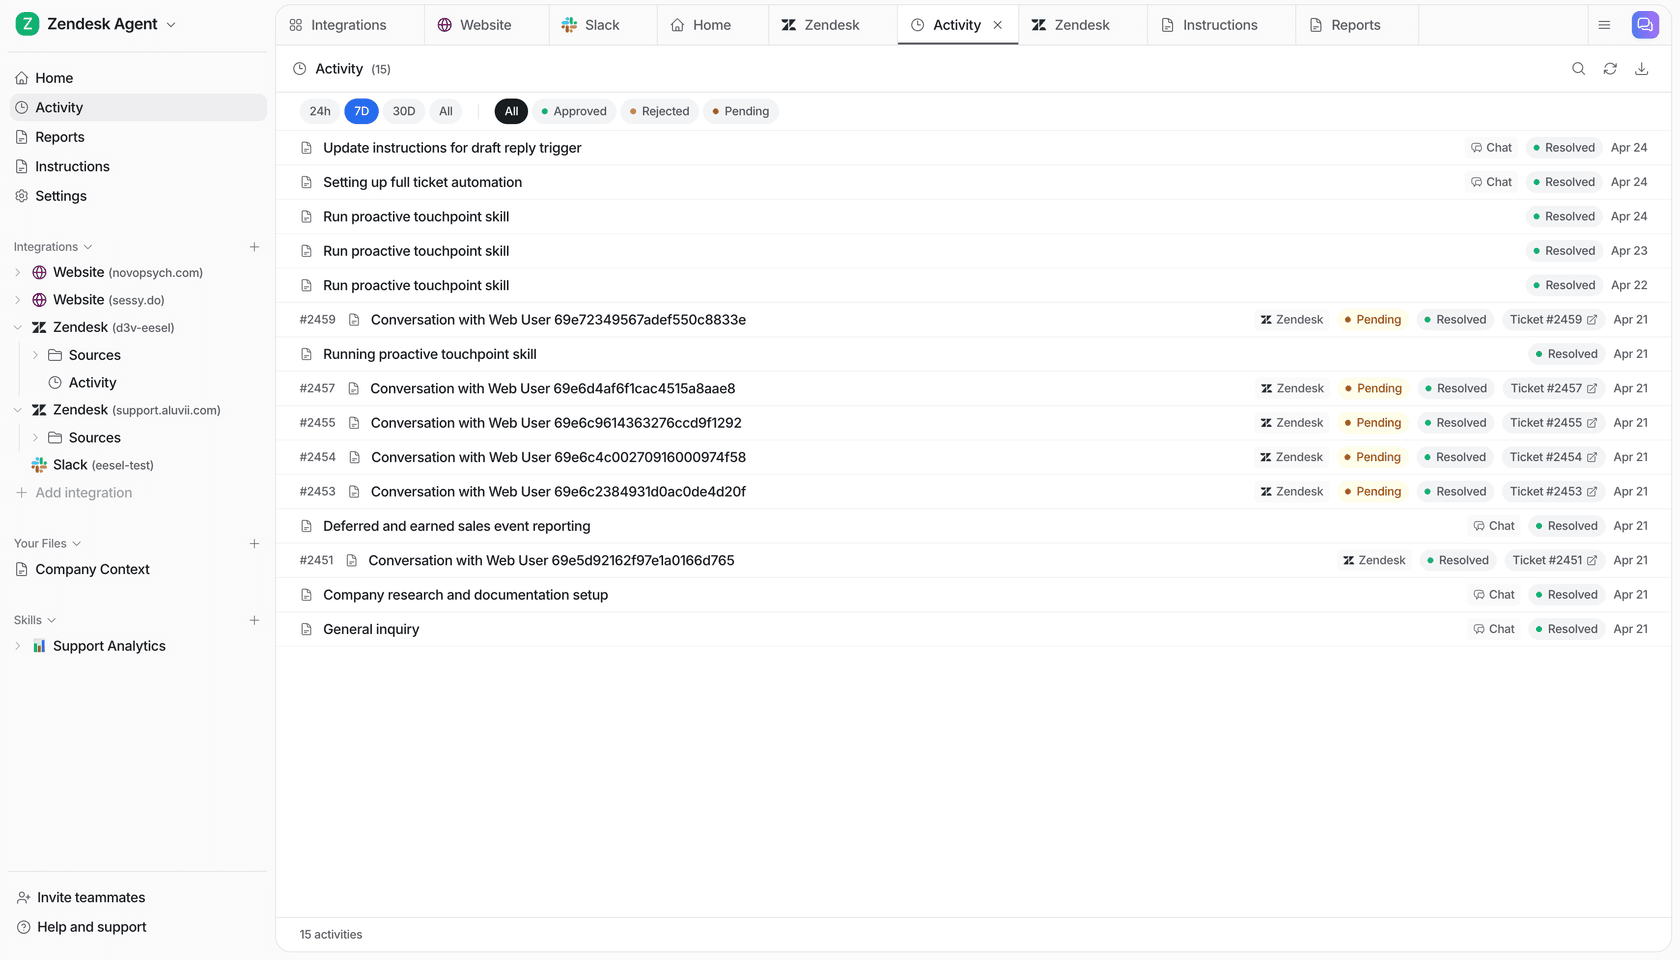Select the Support Analytics skill
1680x960 pixels.
point(109,645)
